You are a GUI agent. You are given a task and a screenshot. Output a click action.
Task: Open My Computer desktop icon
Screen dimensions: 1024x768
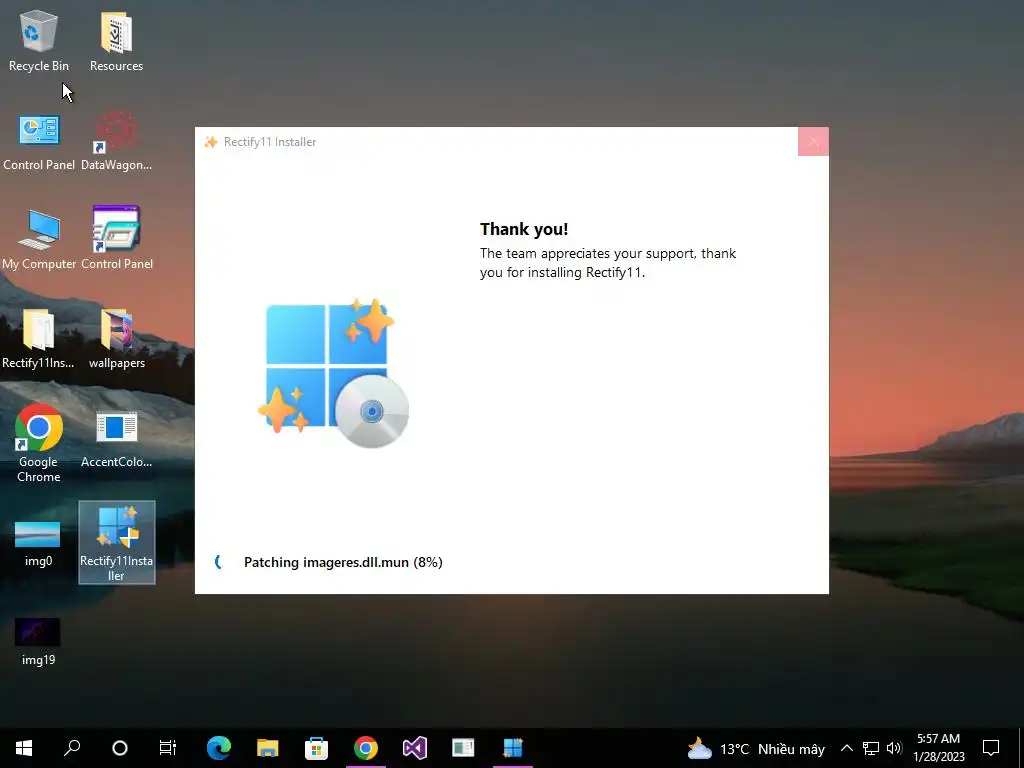pyautogui.click(x=39, y=239)
